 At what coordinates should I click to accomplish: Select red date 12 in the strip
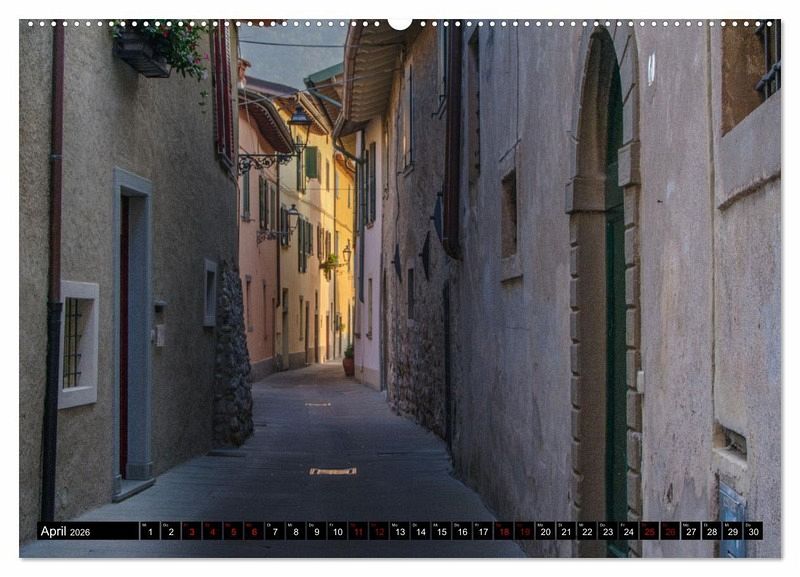click(379, 531)
